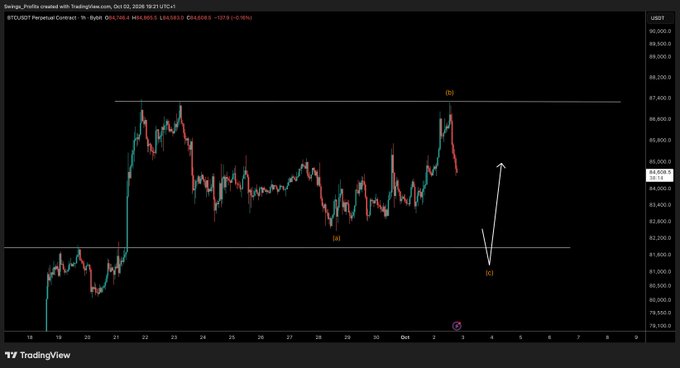Click the Oct label on the time axis
The height and width of the screenshot is (368, 680).
tap(405, 337)
